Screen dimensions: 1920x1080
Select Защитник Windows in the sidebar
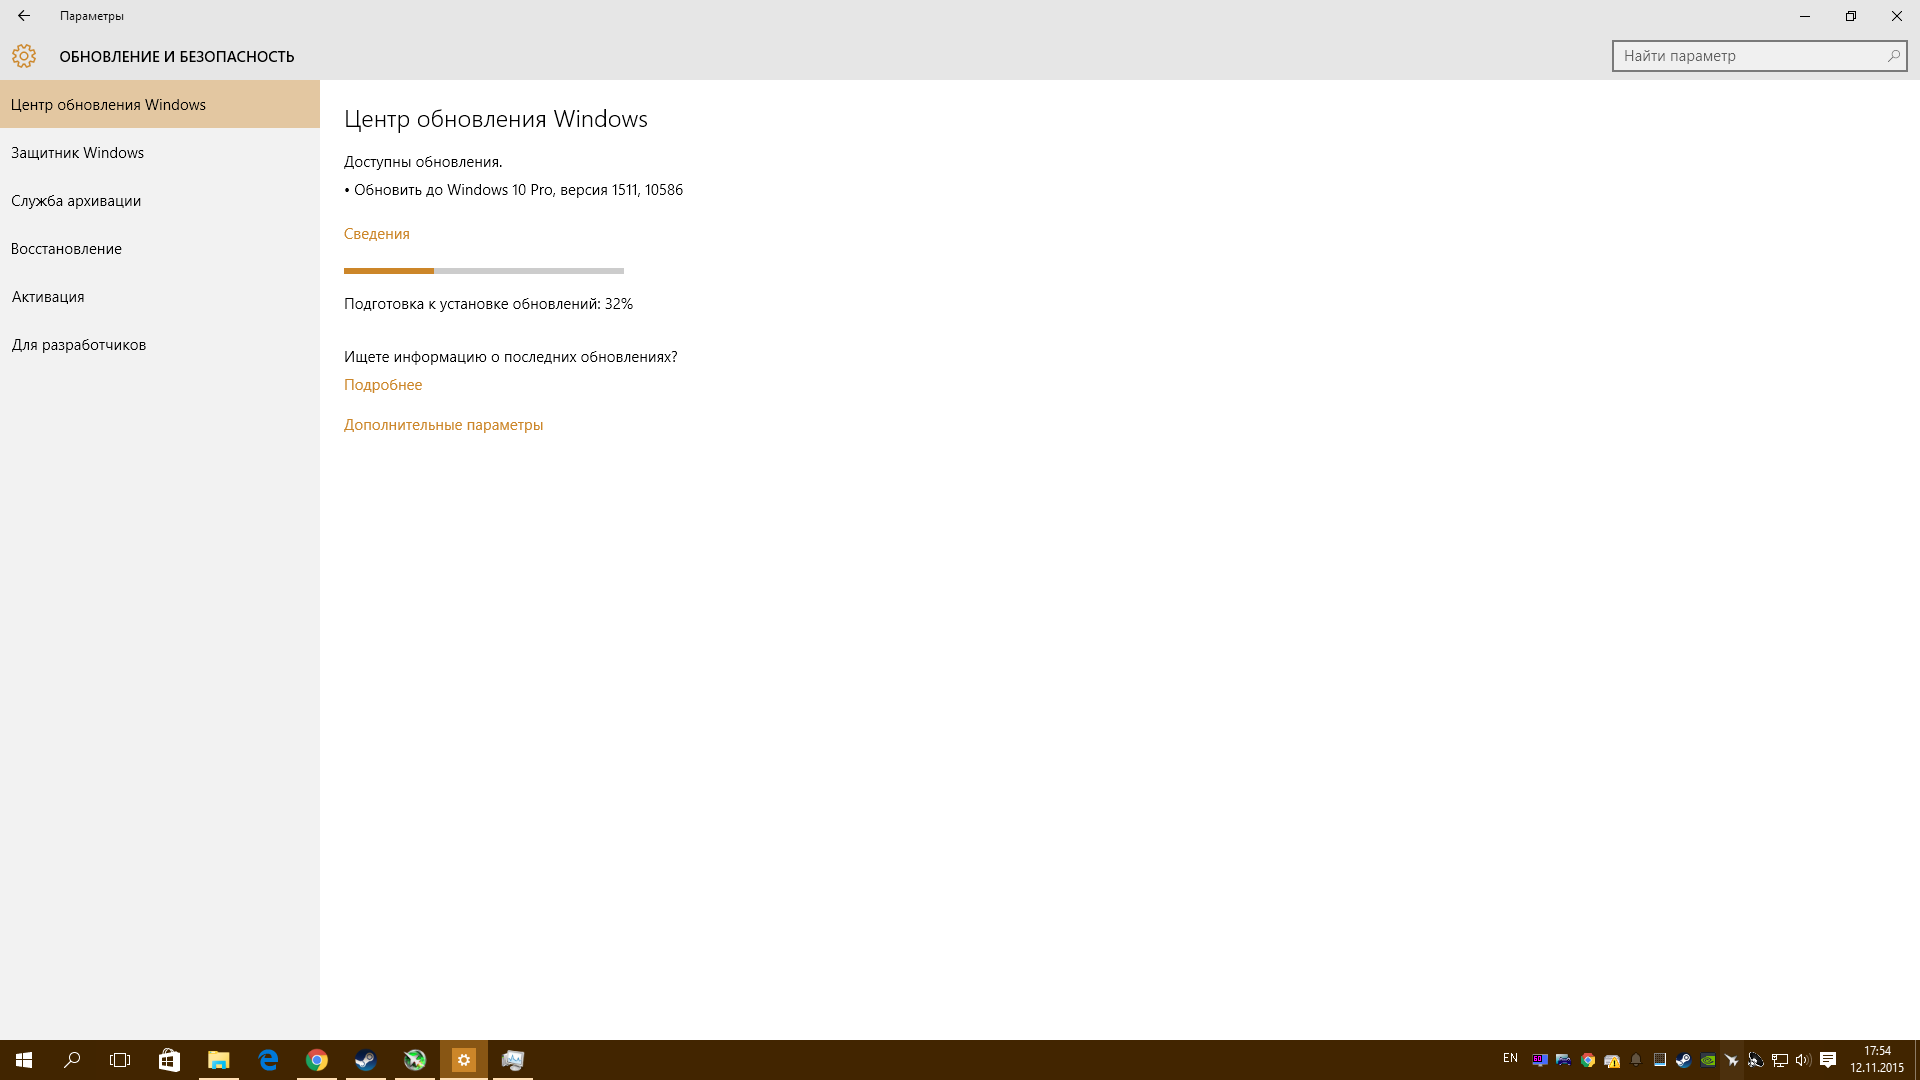pyautogui.click(x=78, y=153)
